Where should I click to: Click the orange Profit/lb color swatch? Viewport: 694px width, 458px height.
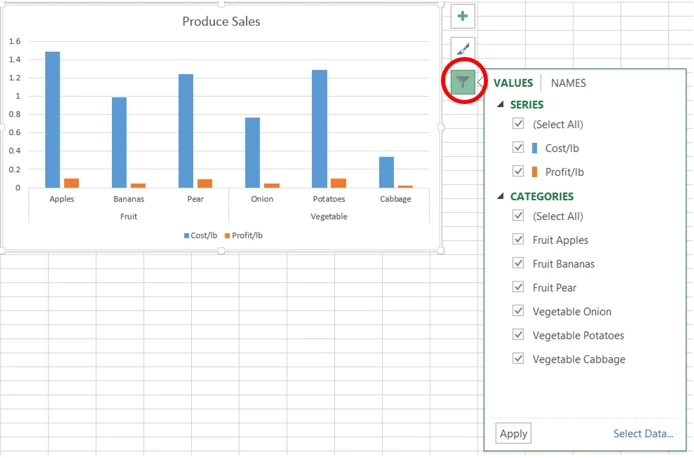(535, 171)
